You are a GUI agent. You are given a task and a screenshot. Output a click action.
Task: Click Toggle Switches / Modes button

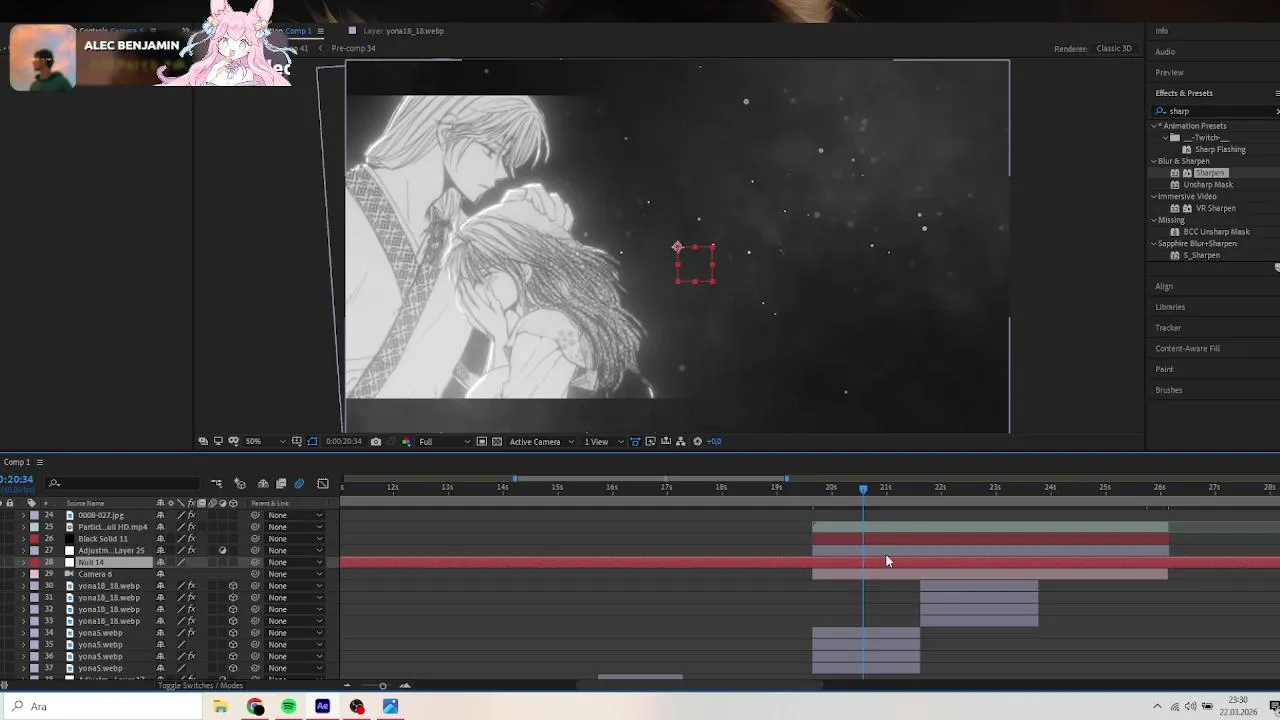[x=200, y=685]
